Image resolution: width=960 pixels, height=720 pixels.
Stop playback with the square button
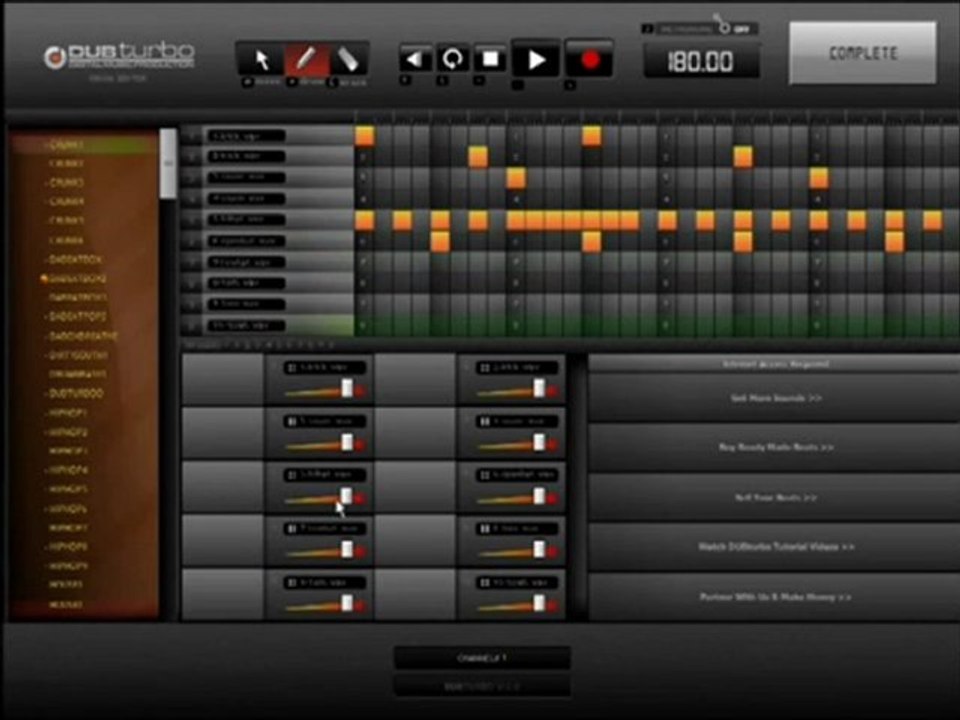pos(490,59)
